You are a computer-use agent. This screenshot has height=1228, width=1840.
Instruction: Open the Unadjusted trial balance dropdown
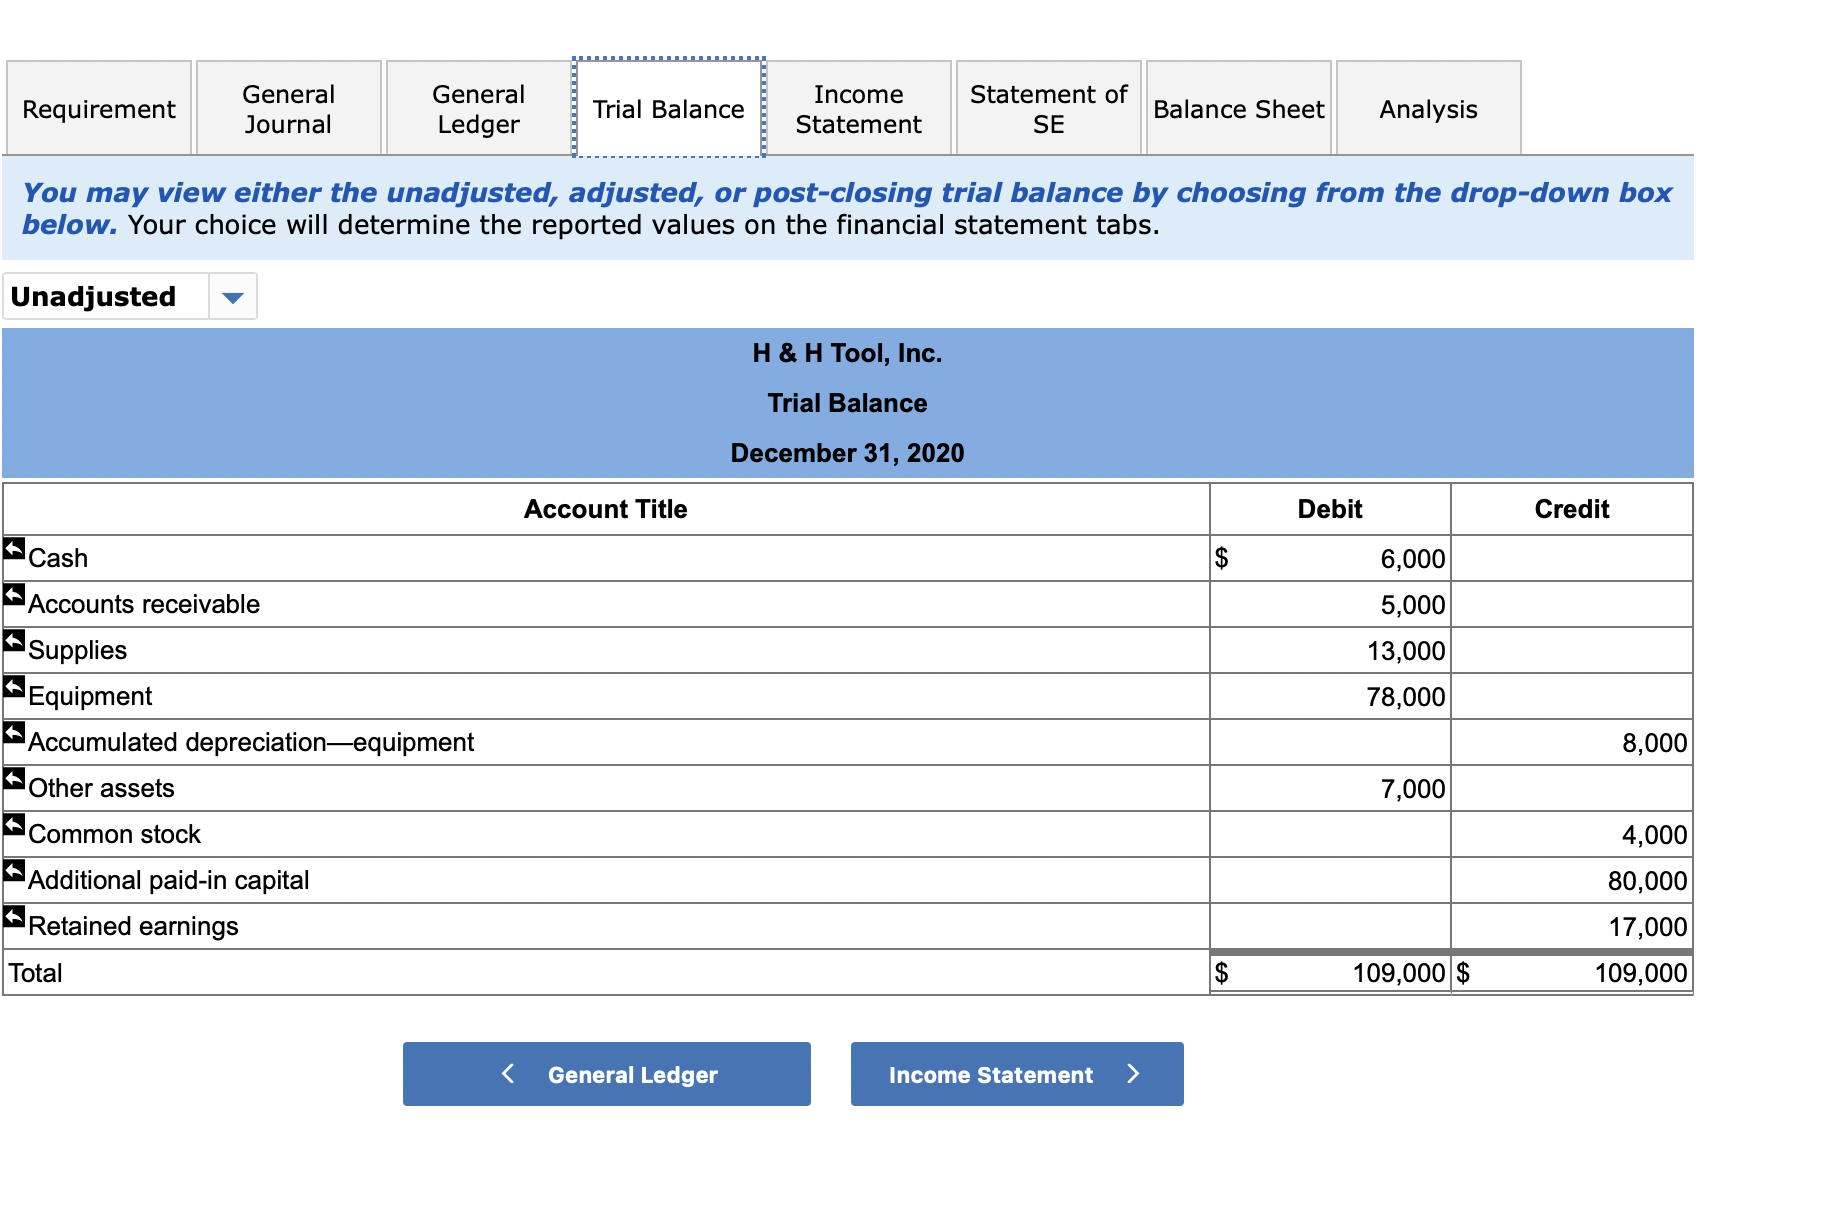pos(130,296)
